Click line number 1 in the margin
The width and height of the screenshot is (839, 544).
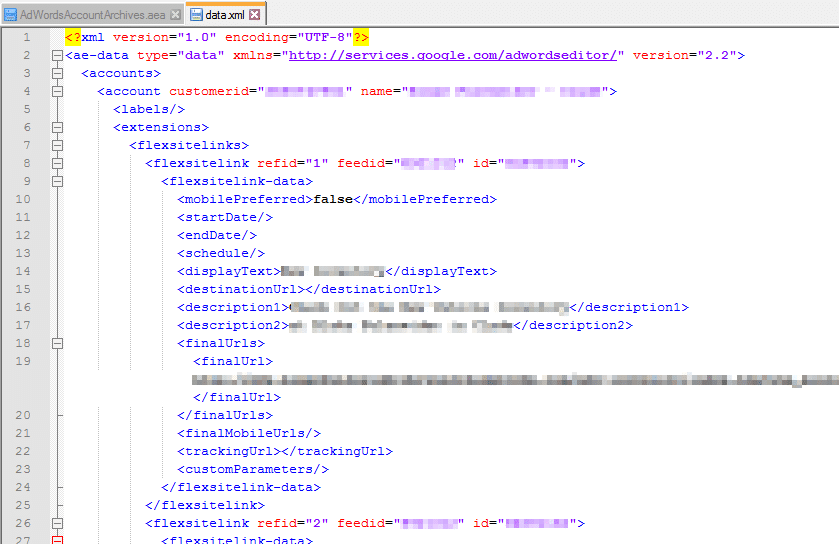(27, 37)
